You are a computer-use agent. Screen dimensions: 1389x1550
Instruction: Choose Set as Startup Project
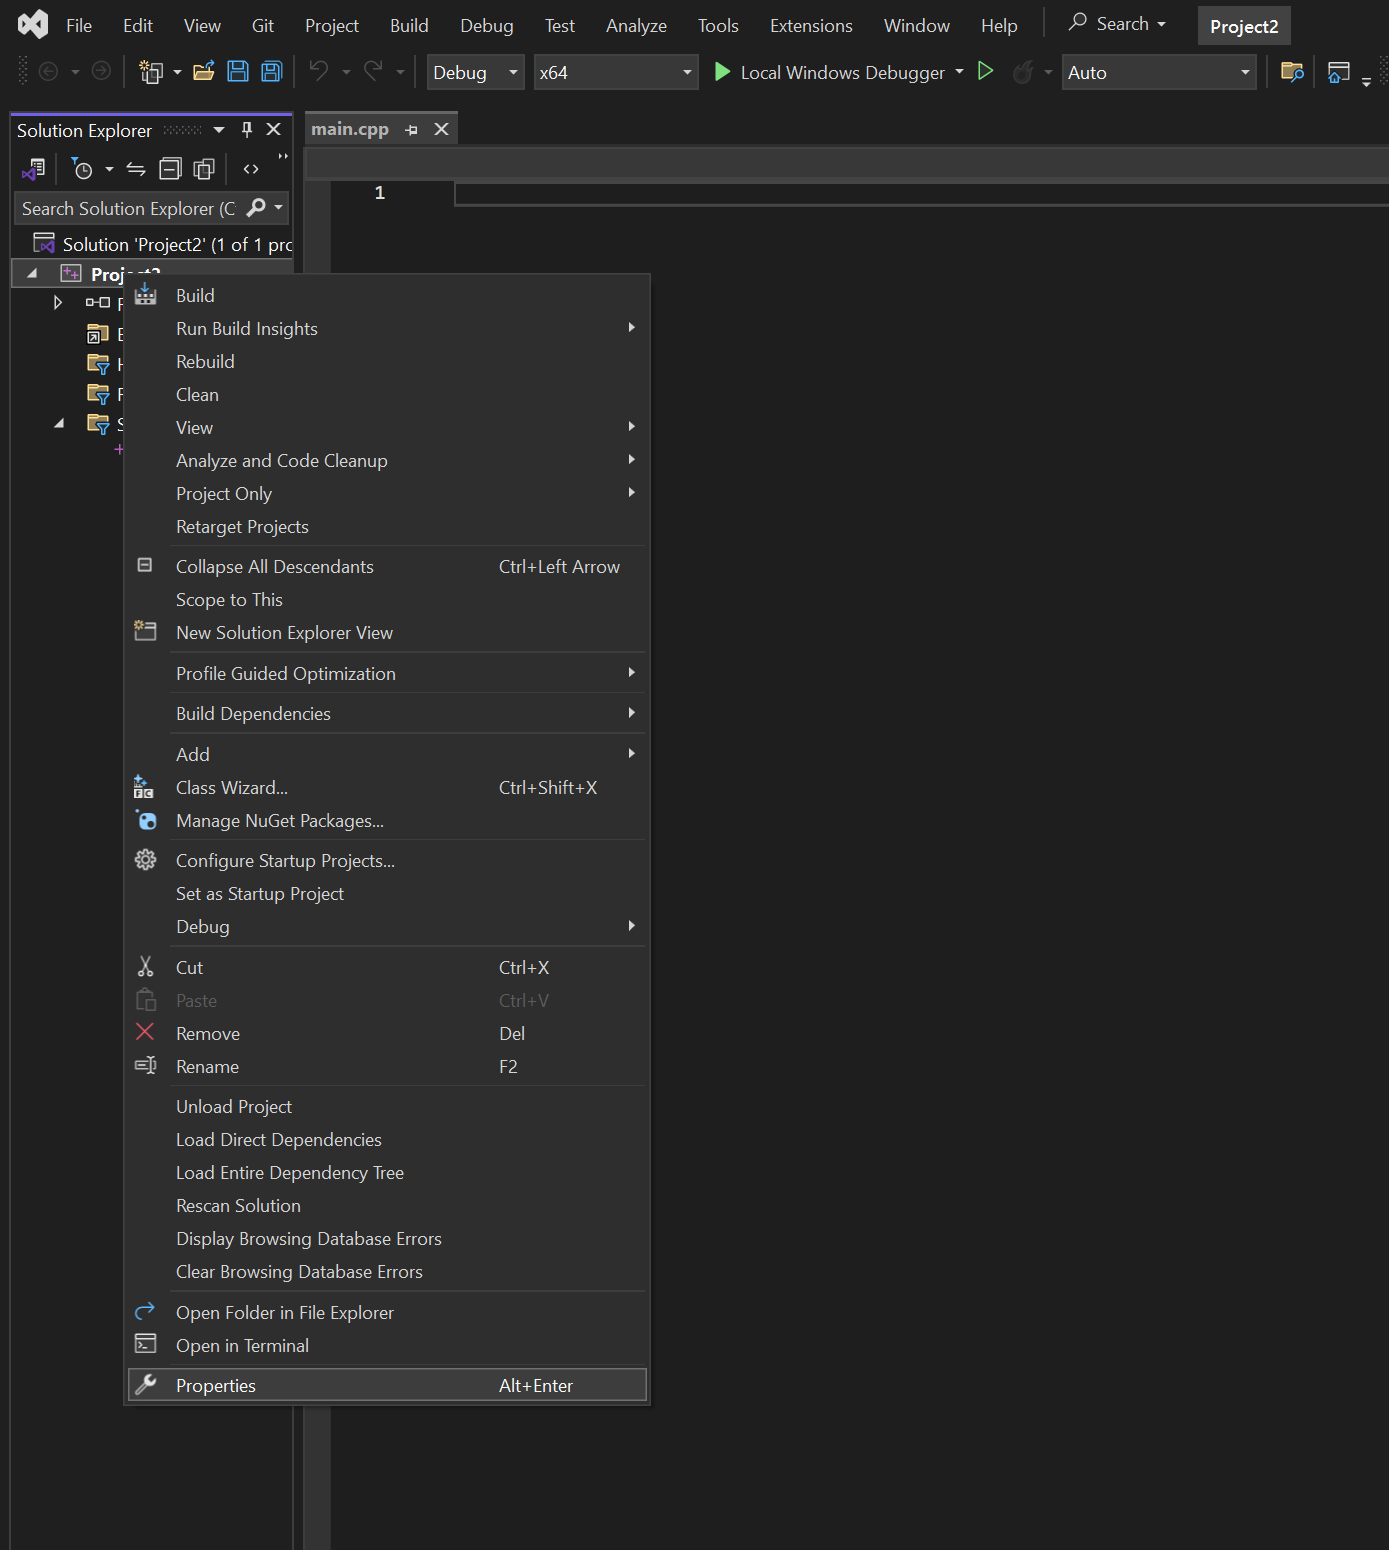[386, 893]
